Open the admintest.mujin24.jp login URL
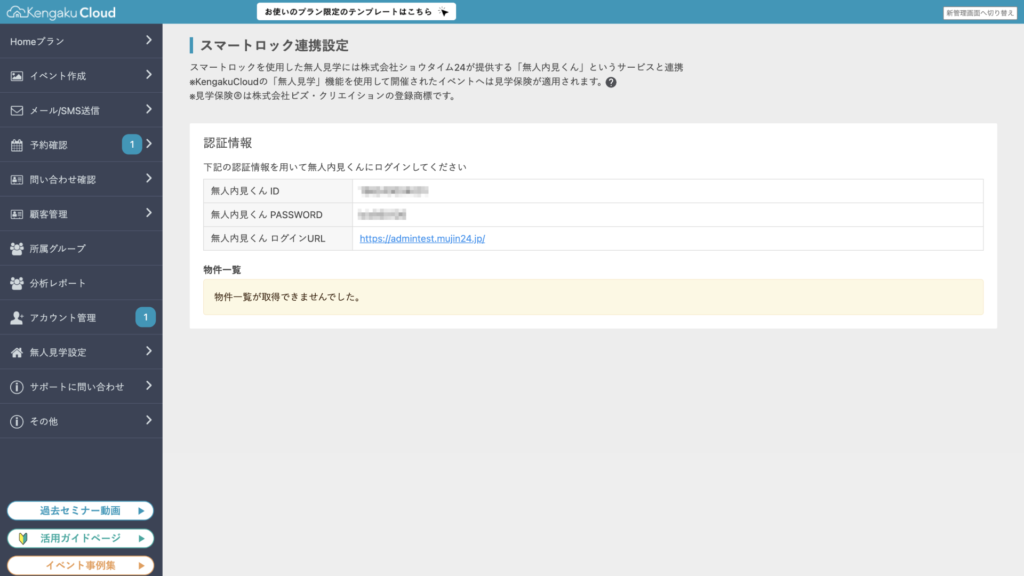The width and height of the screenshot is (1024, 576). (422, 239)
